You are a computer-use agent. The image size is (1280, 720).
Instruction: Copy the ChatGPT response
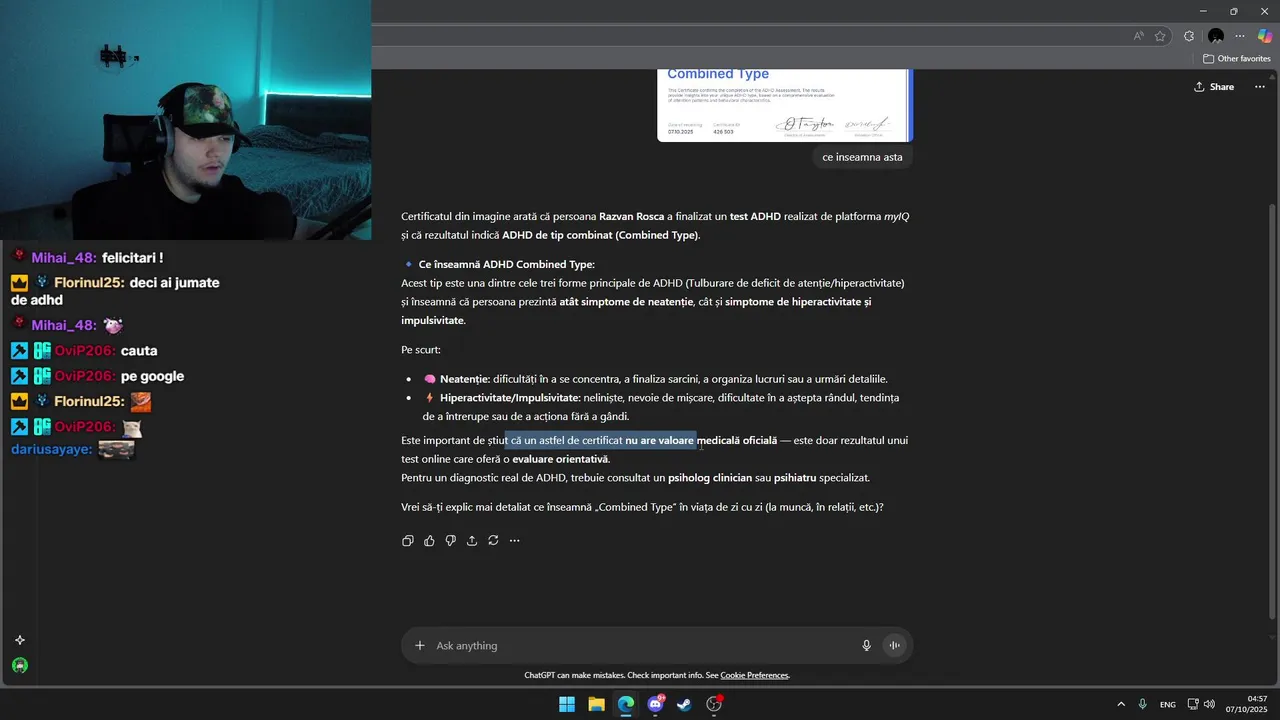(408, 541)
